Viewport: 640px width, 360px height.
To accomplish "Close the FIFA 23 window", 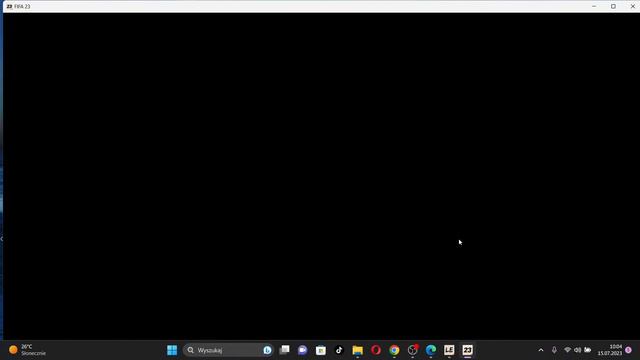I will (x=633, y=7).
